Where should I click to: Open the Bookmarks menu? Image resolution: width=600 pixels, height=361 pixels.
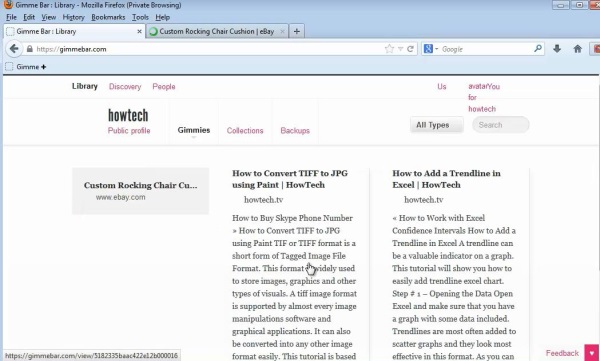108,17
